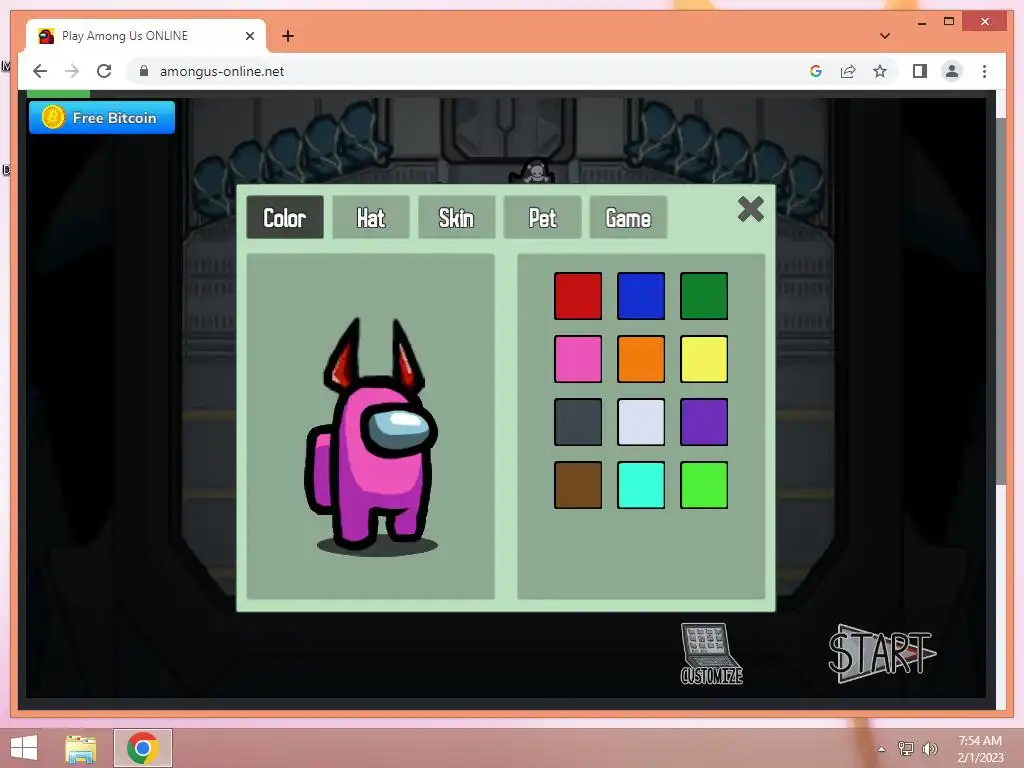Open a new browser tab

point(288,36)
